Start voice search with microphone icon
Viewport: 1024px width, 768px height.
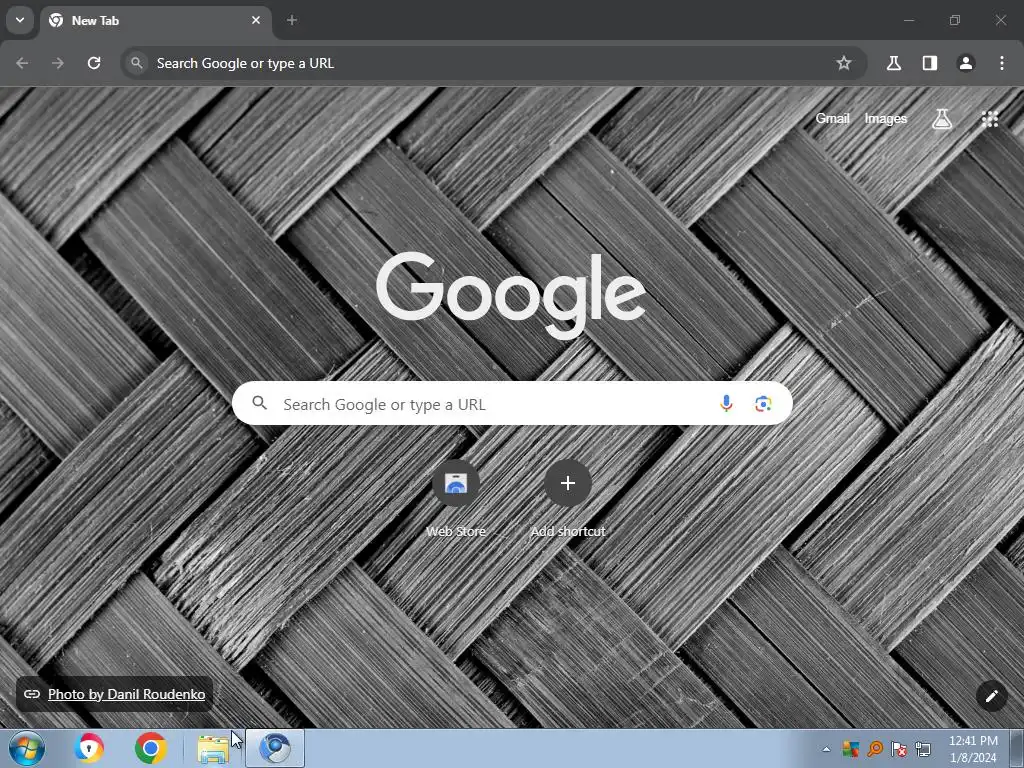point(726,404)
